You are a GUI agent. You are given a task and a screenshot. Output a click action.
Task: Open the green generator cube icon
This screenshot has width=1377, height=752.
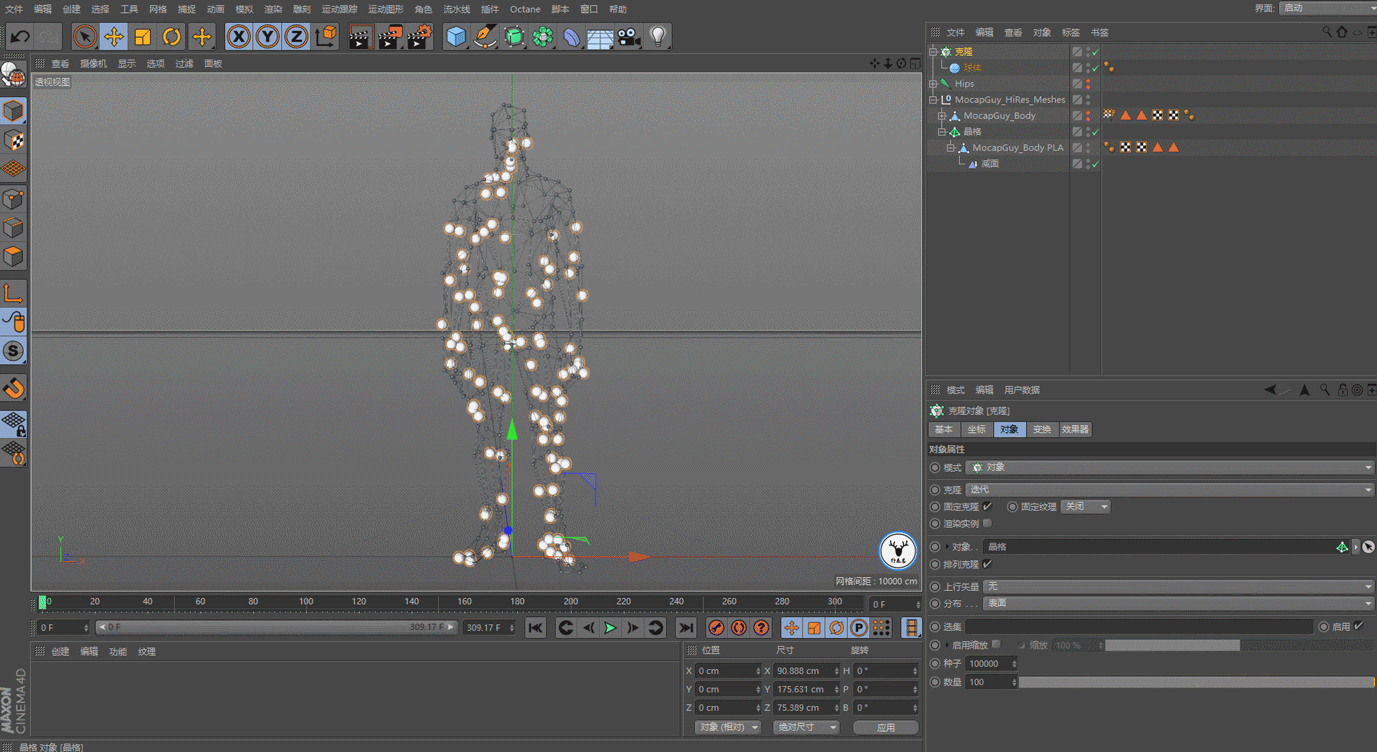[514, 37]
